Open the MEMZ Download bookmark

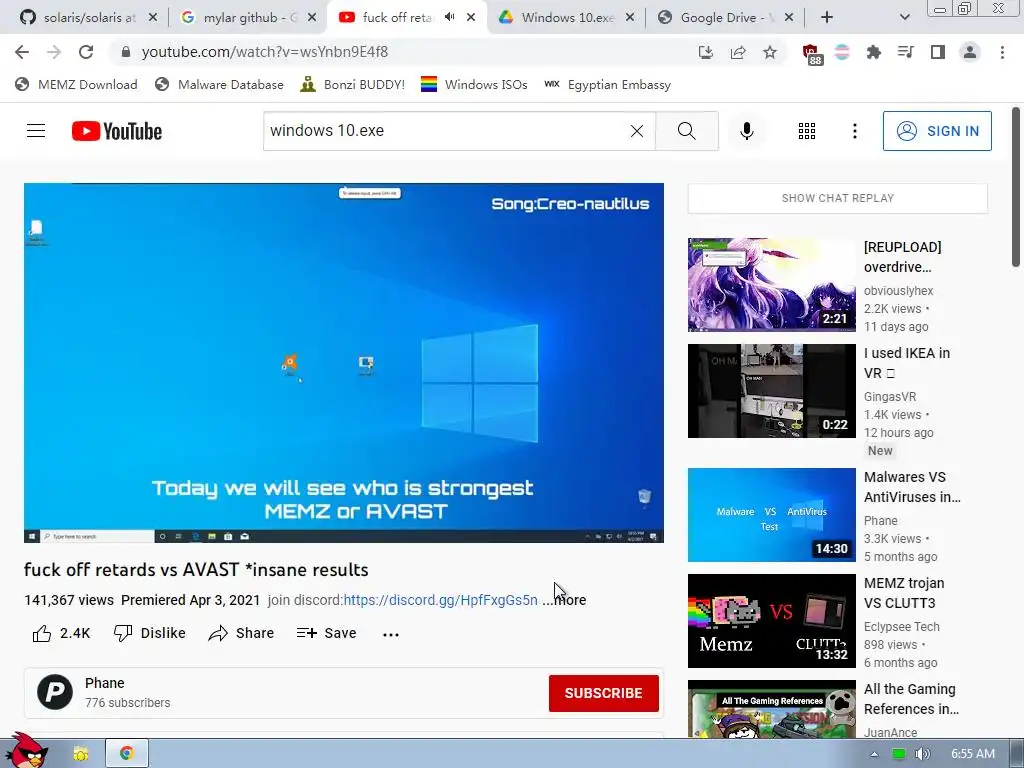tap(76, 84)
